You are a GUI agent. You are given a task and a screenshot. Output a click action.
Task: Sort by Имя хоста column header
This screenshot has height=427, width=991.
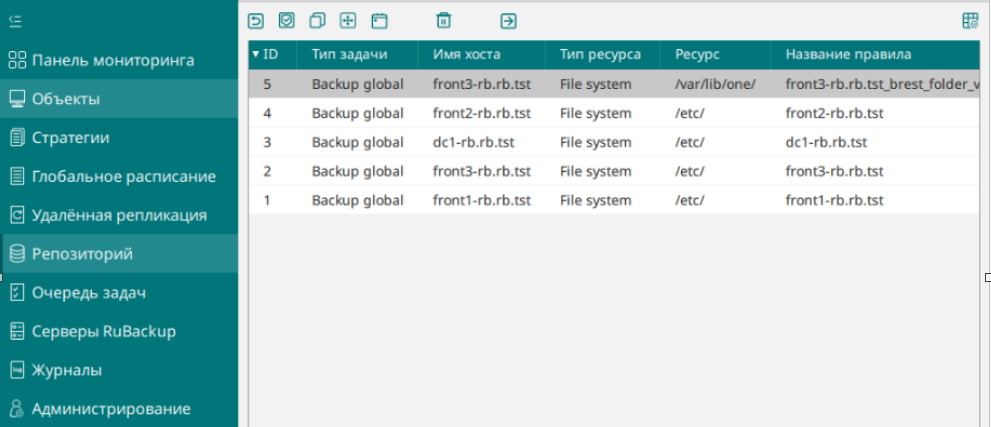pos(481,54)
